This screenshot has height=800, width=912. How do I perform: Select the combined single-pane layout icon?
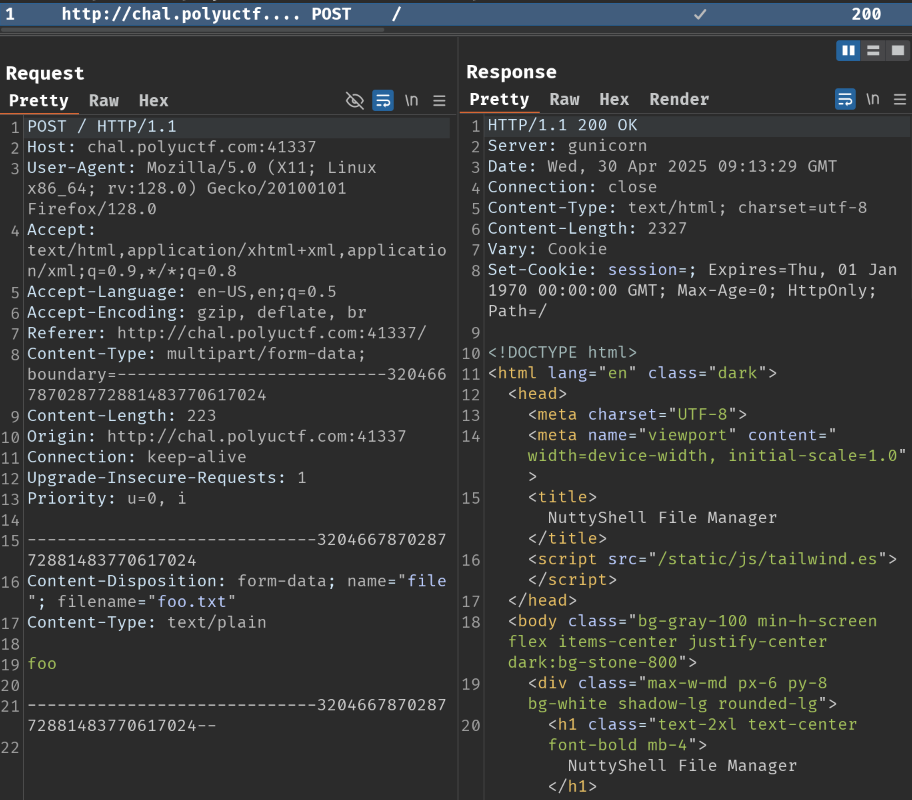[x=897, y=51]
